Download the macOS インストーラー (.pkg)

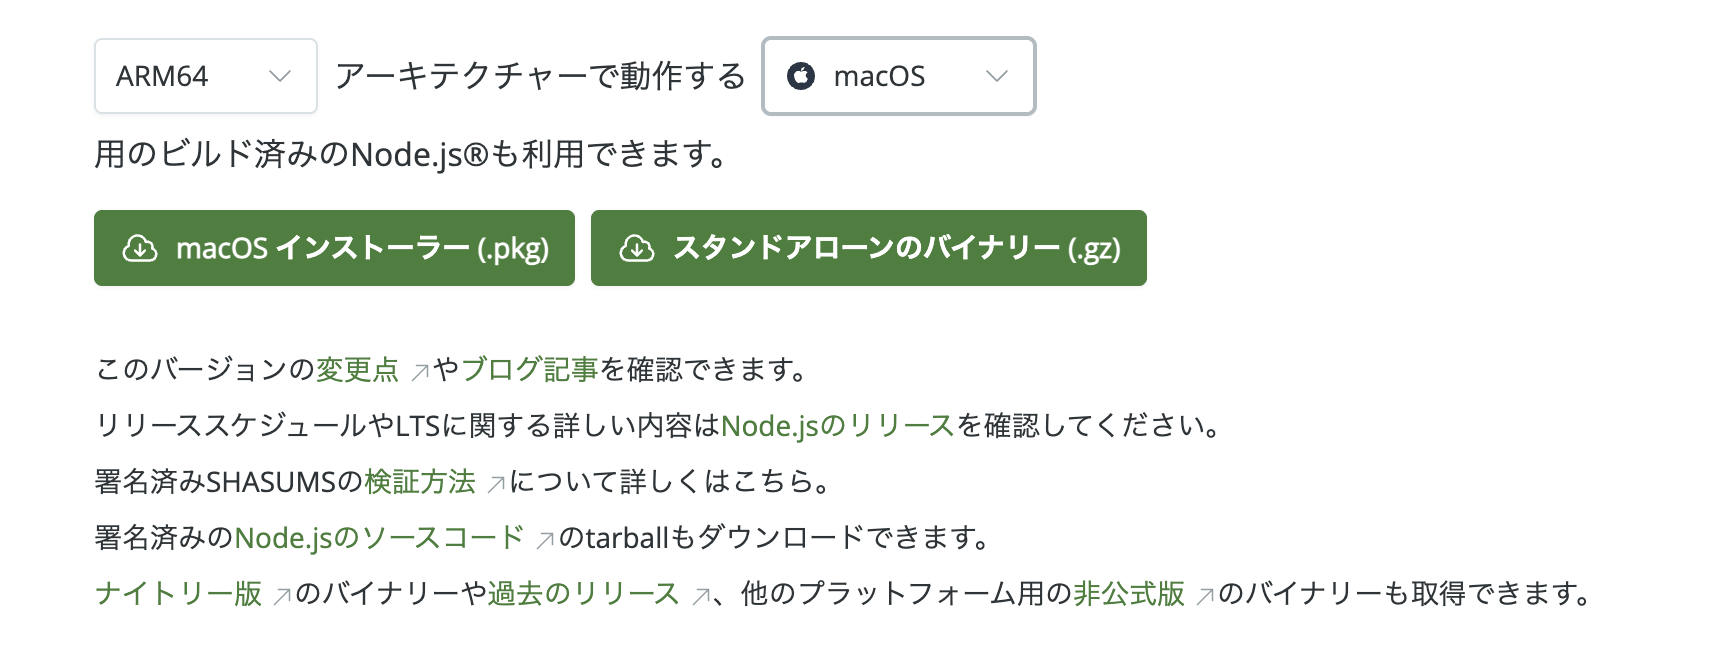click(x=334, y=248)
